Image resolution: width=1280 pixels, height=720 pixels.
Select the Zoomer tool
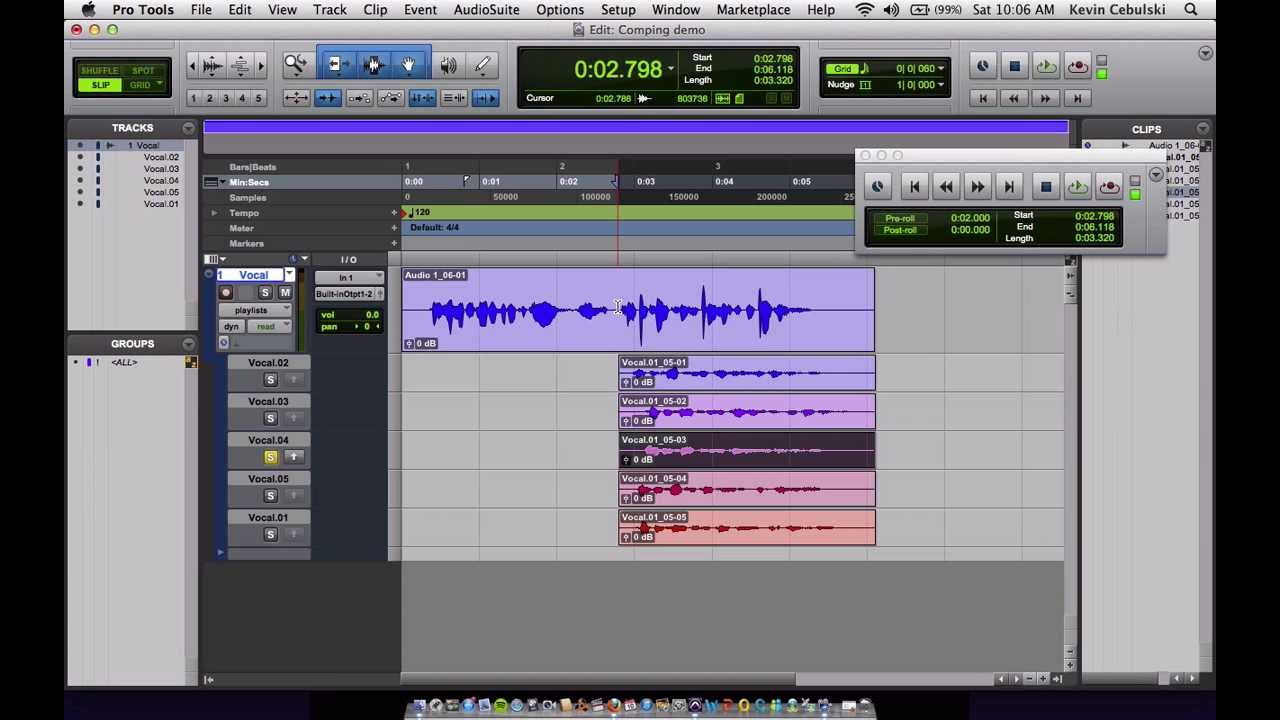point(296,66)
